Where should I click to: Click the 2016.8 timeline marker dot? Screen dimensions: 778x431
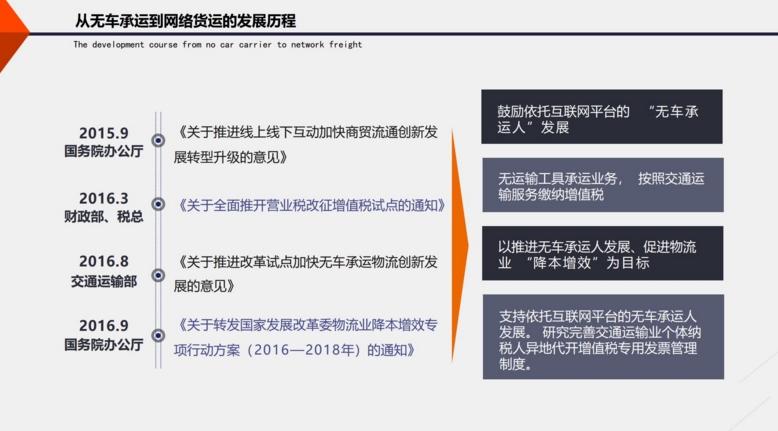coord(158,275)
